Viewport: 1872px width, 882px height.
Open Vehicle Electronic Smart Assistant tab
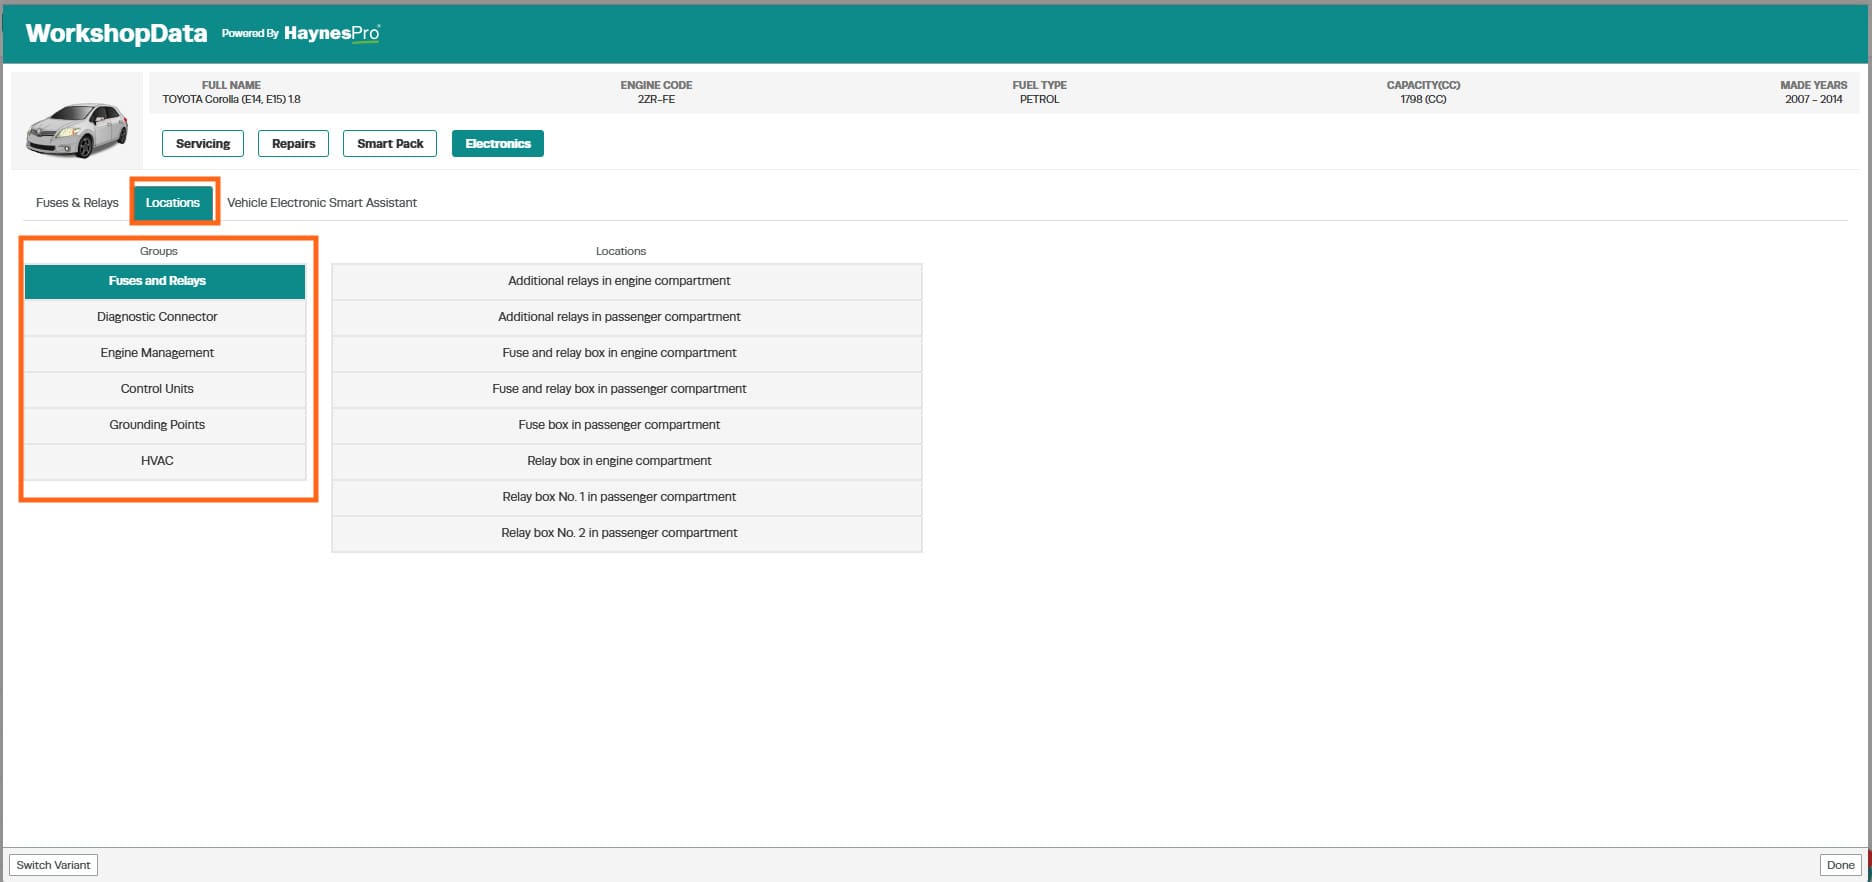click(x=322, y=202)
